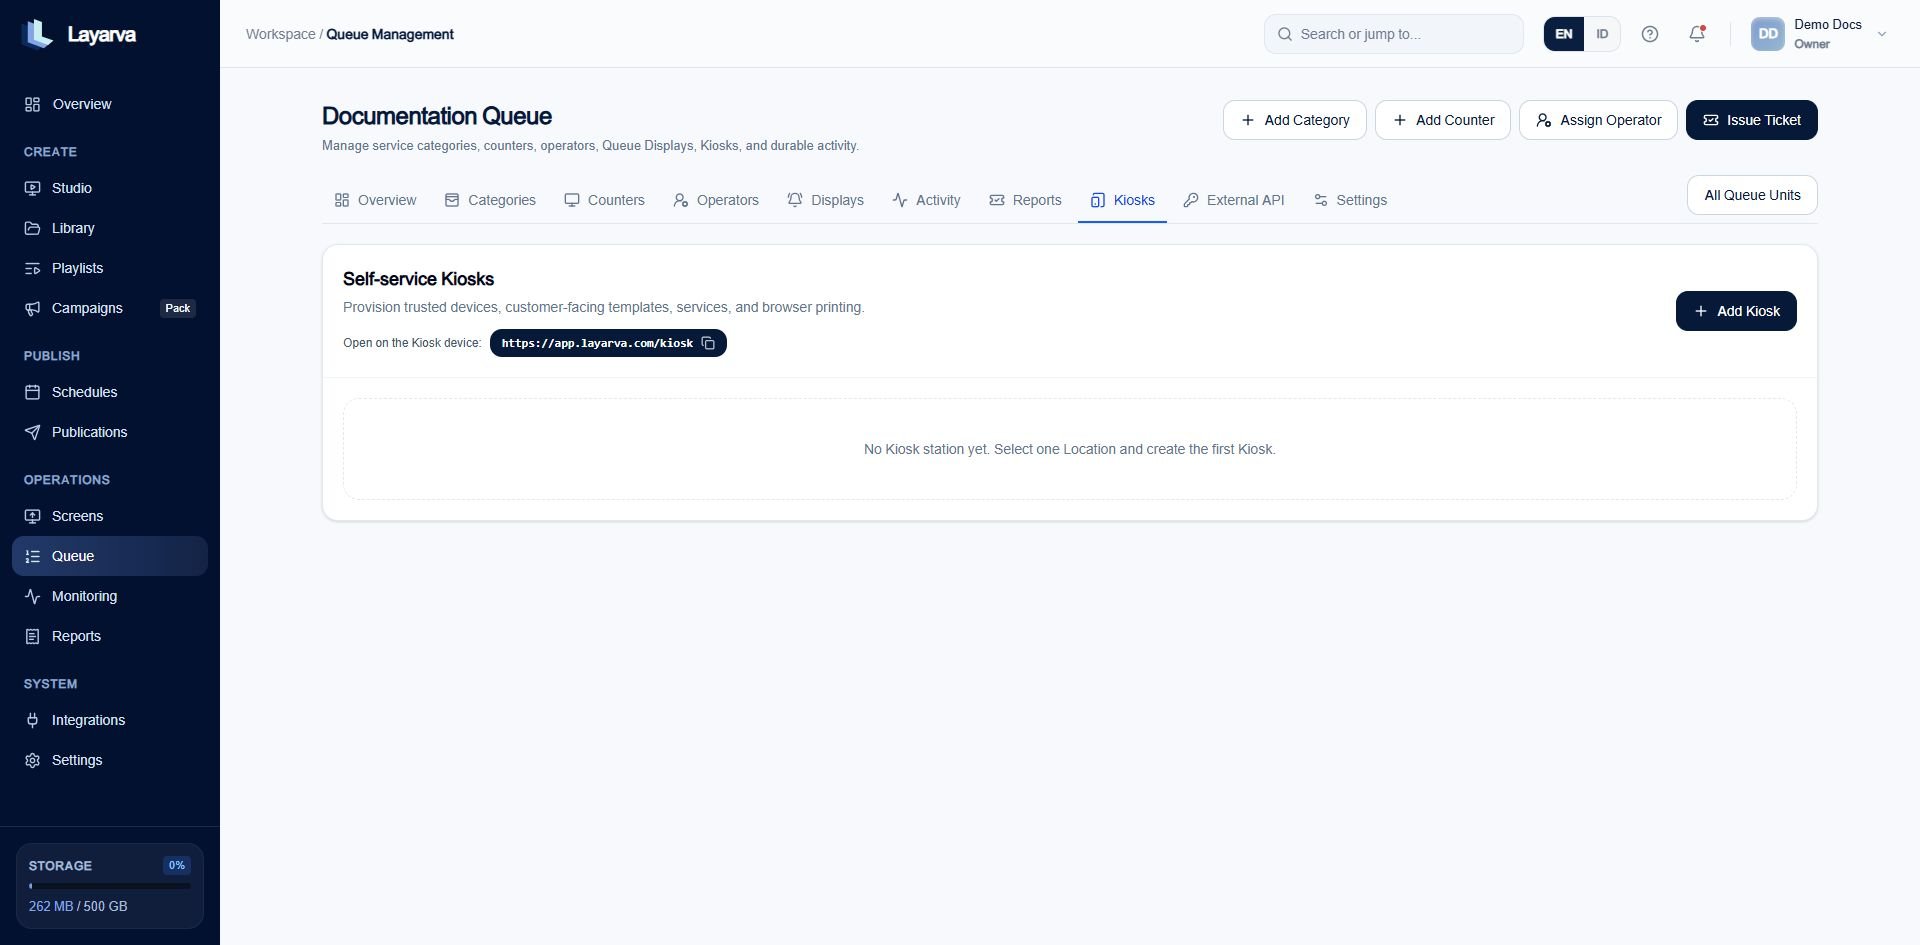Screen dimensions: 1920x945
Task: Click the Layarva logo
Action: pos(79,34)
